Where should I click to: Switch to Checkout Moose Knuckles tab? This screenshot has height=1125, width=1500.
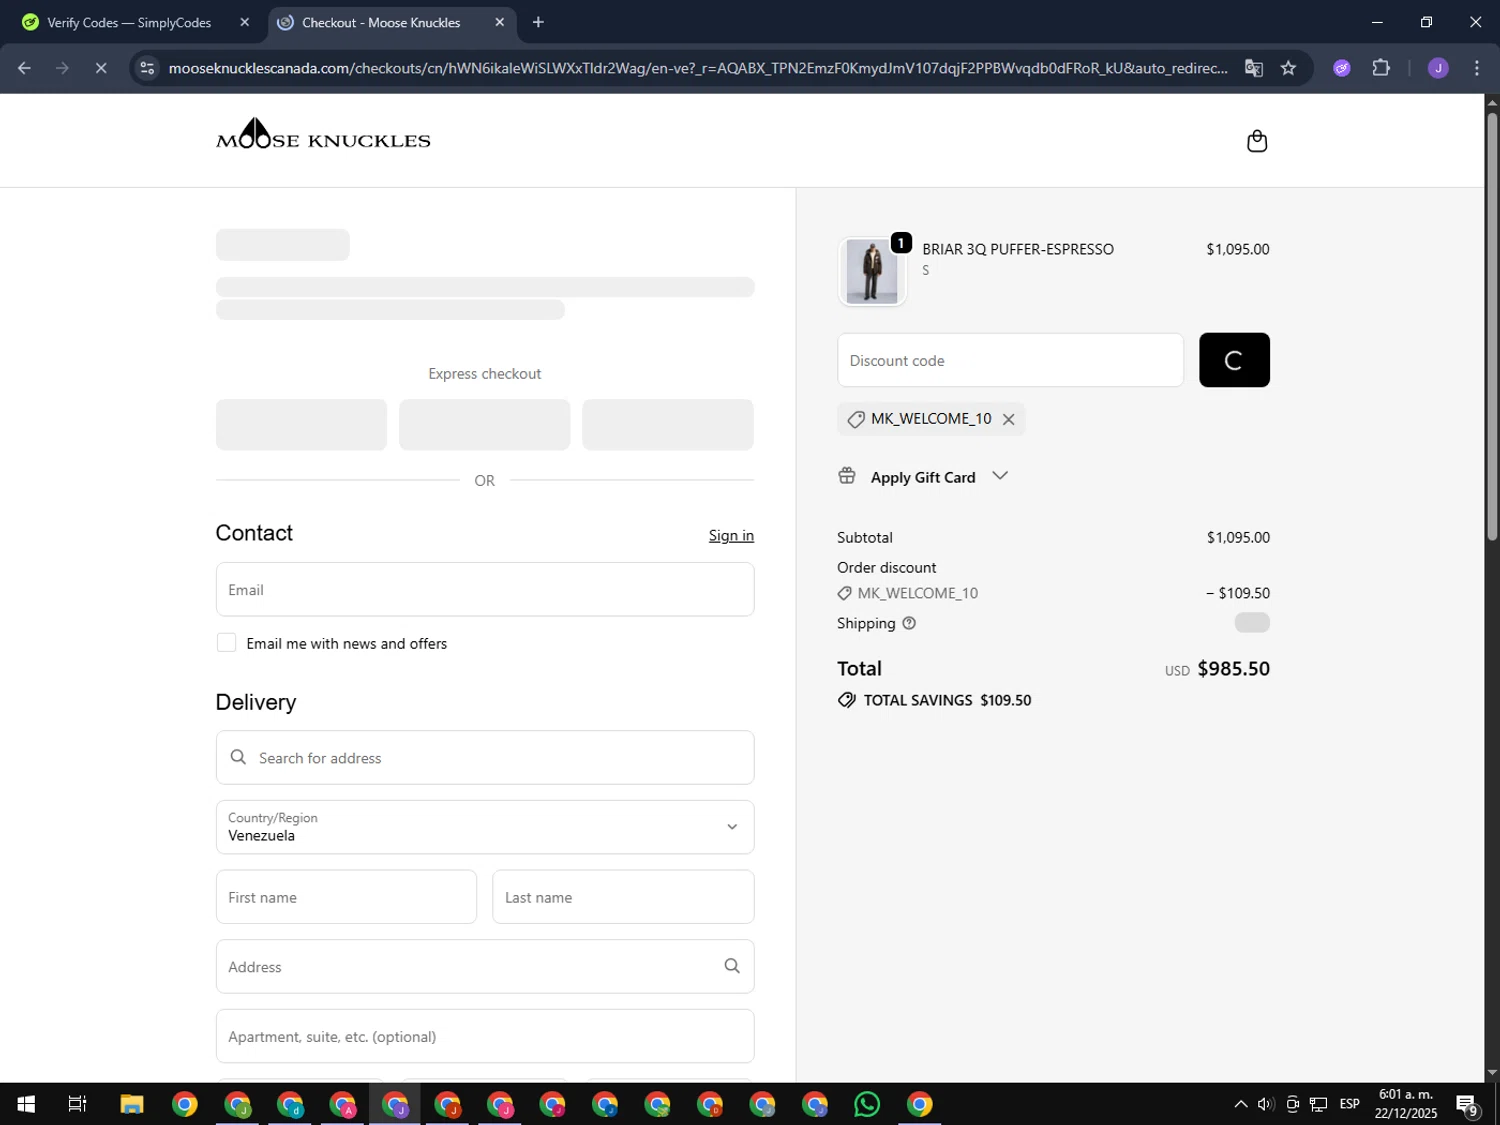tap(381, 22)
